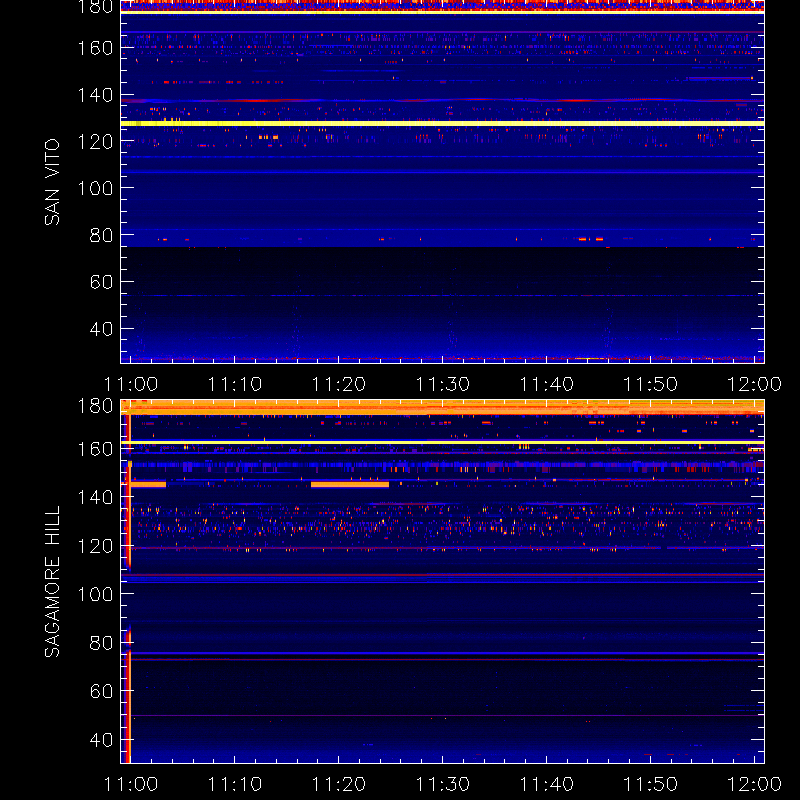
Task: Select the 80 tick label in SAN VITO panel
Action: pyautogui.click(x=101, y=235)
